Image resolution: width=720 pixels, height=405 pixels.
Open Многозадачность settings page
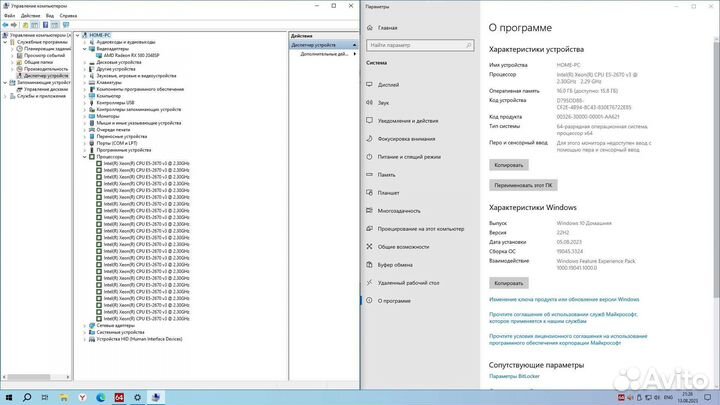(399, 211)
